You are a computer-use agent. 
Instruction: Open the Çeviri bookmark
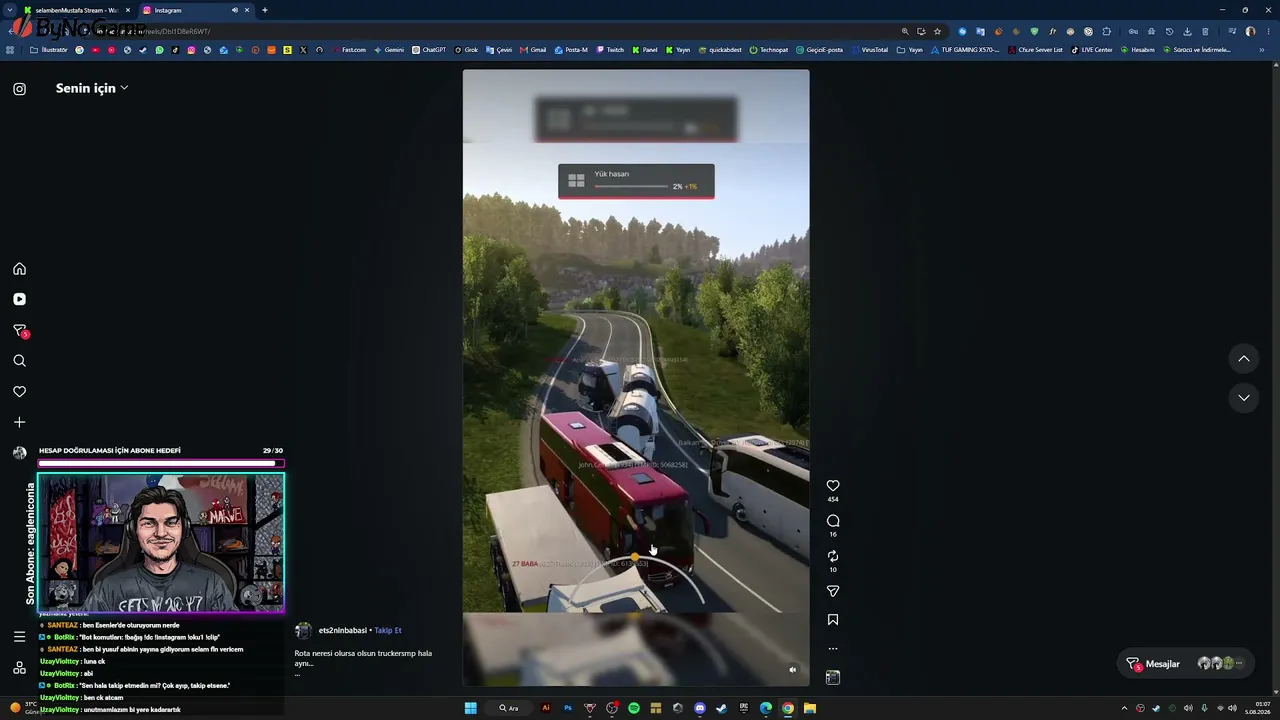tap(499, 50)
